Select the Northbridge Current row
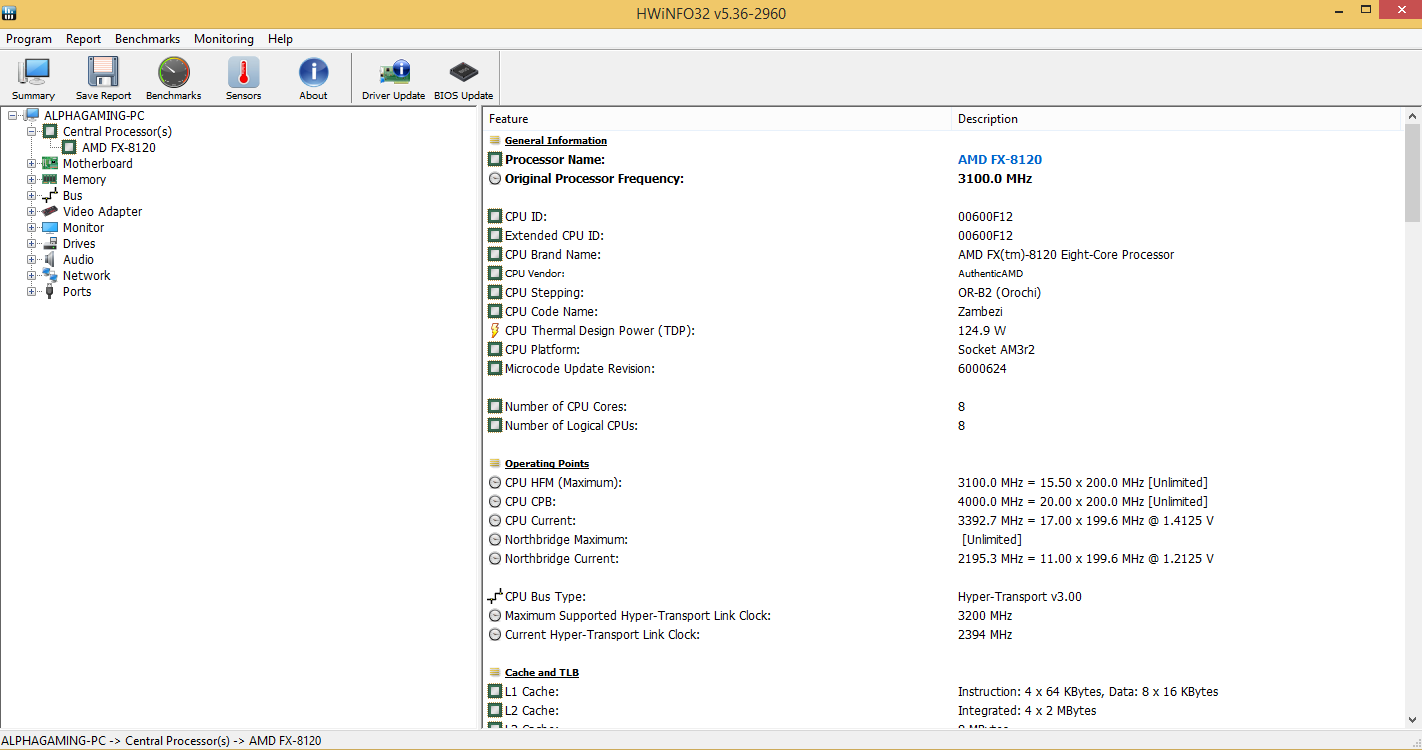 coord(943,558)
